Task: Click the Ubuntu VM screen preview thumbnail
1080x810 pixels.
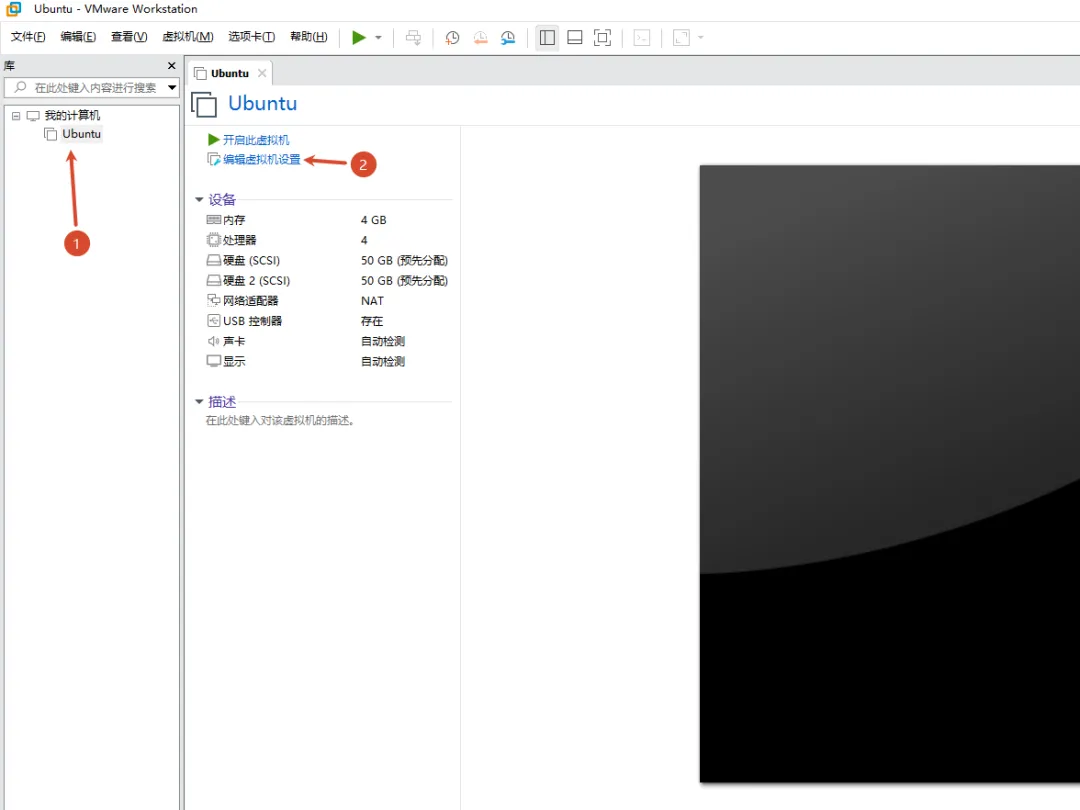Action: pyautogui.click(x=889, y=474)
